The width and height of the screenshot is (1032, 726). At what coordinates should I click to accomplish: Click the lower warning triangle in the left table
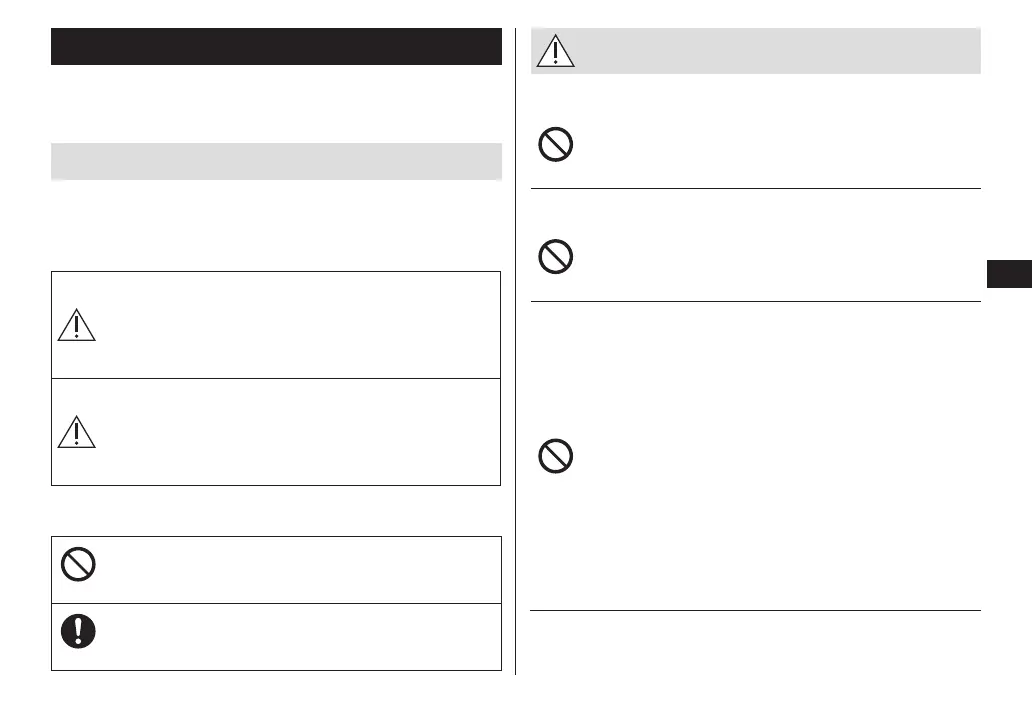(77, 431)
